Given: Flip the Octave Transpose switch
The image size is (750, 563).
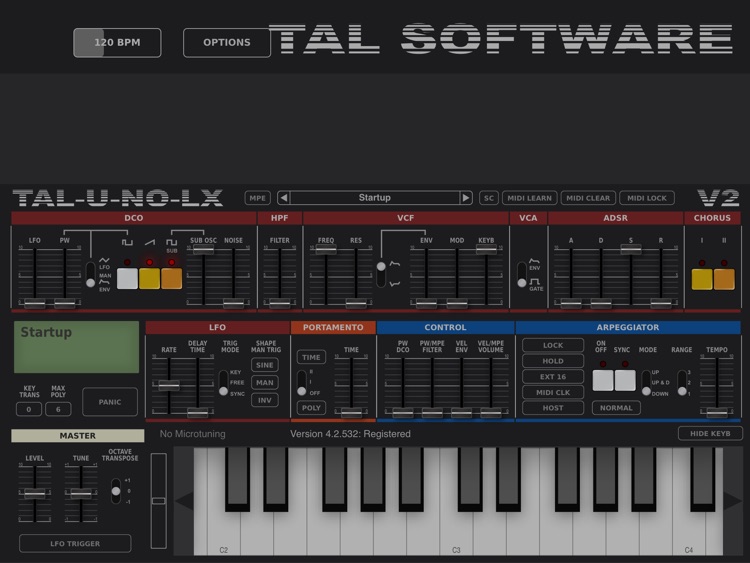Looking at the screenshot, I should click(116, 491).
